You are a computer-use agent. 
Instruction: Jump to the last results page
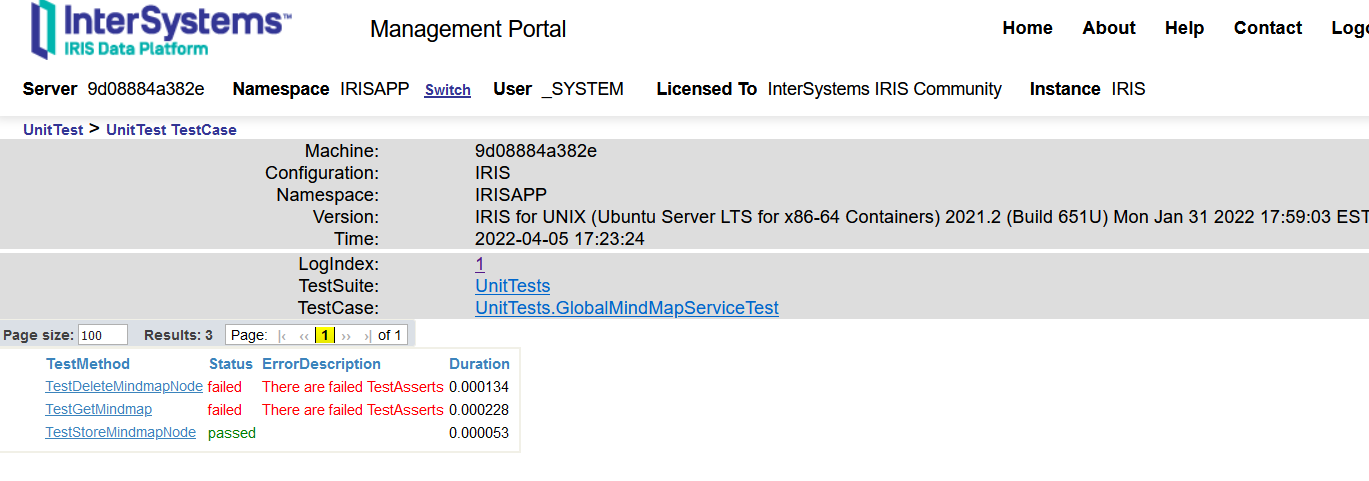pyautogui.click(x=367, y=336)
